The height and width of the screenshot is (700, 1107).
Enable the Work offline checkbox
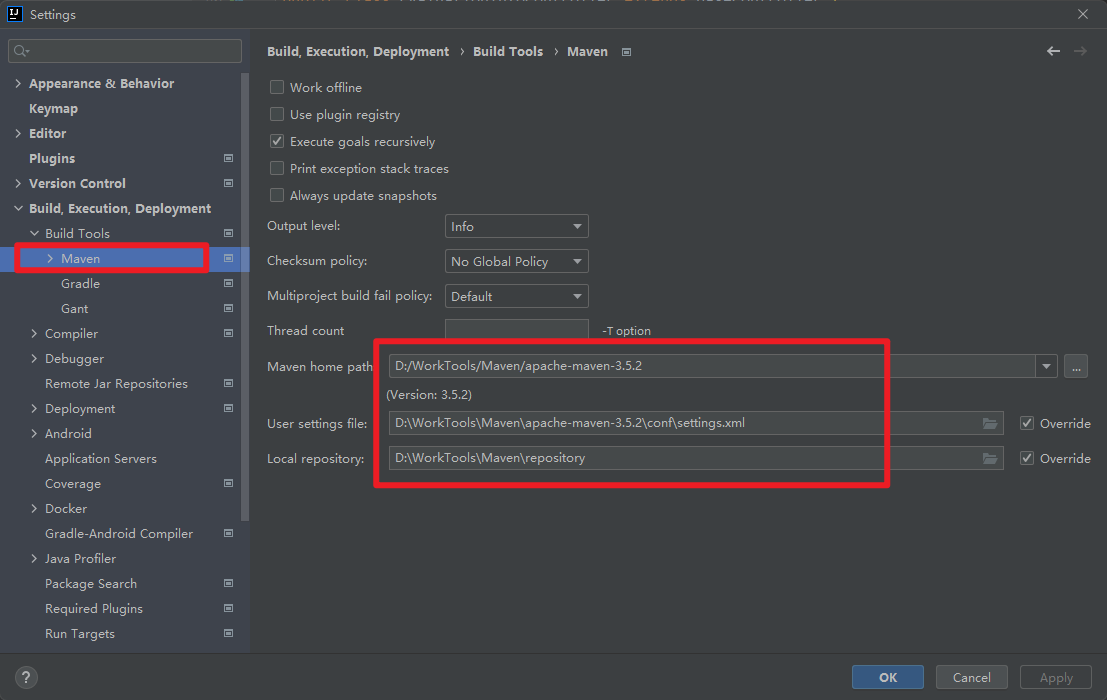(x=277, y=87)
